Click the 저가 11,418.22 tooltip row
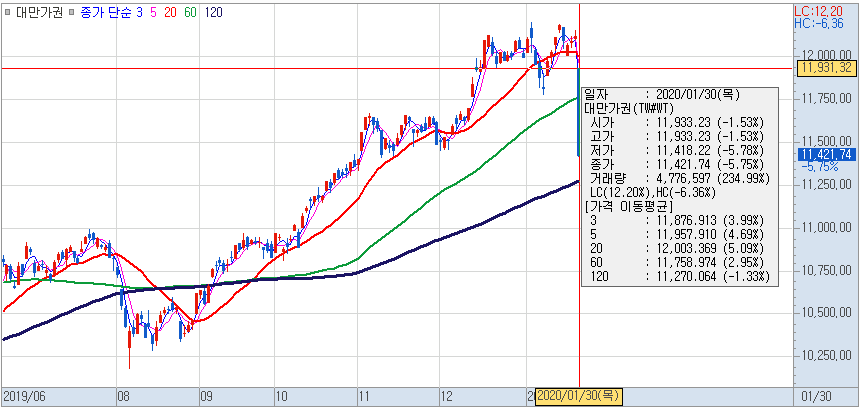 (677, 150)
